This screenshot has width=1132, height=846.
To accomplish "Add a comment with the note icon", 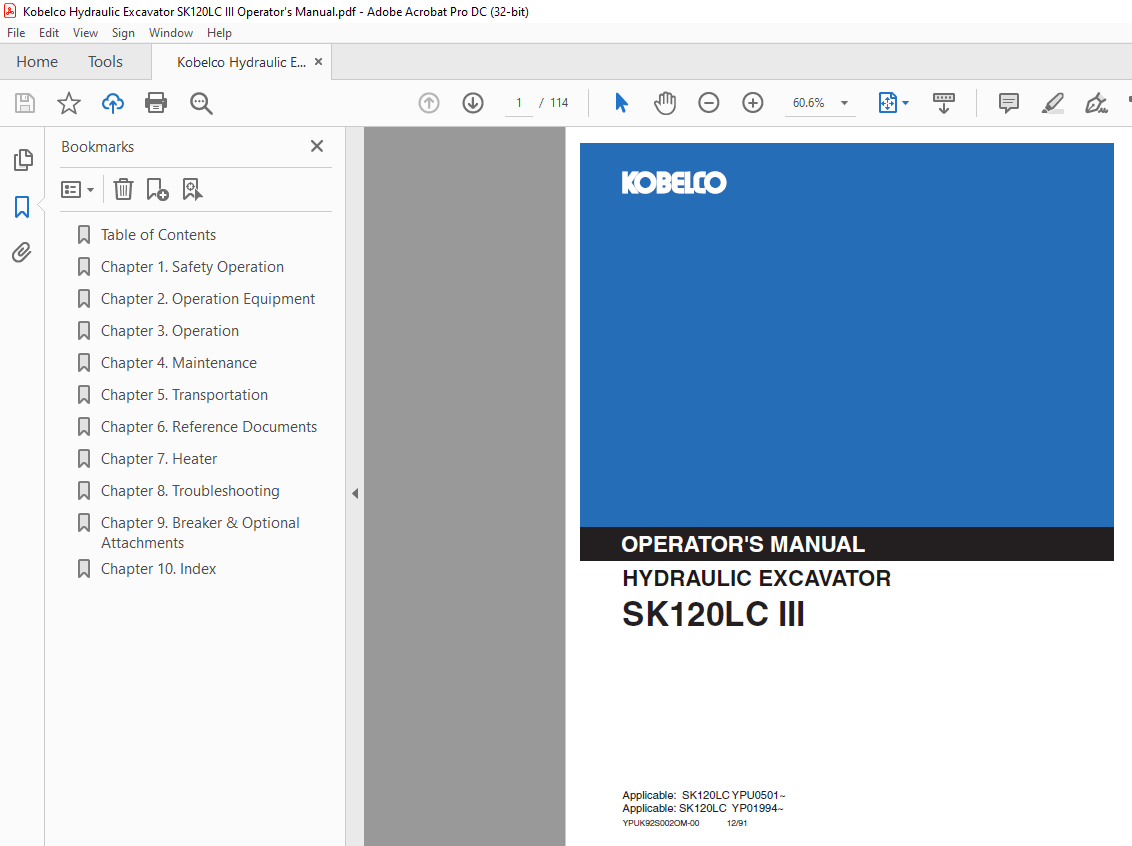I will click(x=1009, y=103).
